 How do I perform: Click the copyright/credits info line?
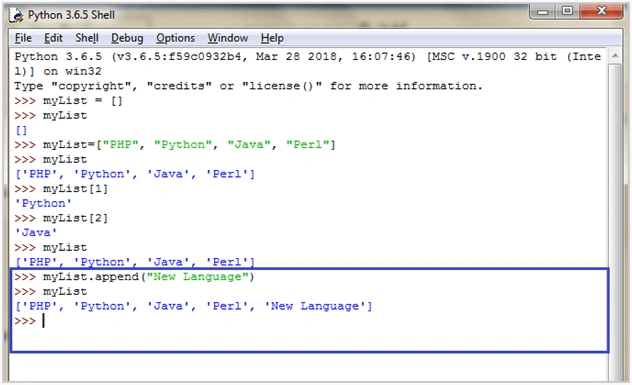coord(248,86)
